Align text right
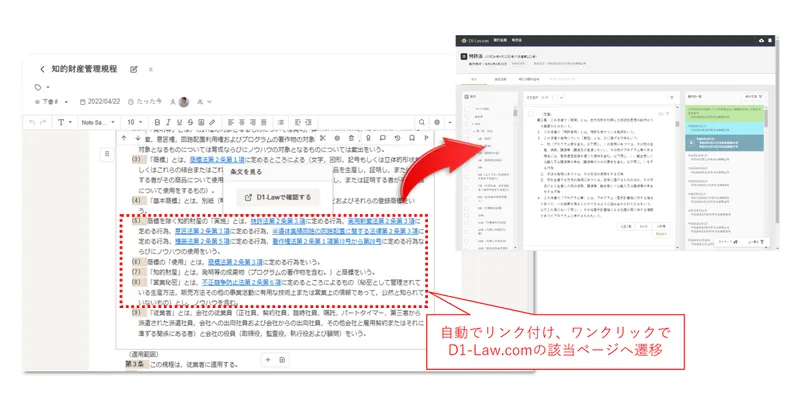This screenshot has height=420, width=800. coord(253,122)
